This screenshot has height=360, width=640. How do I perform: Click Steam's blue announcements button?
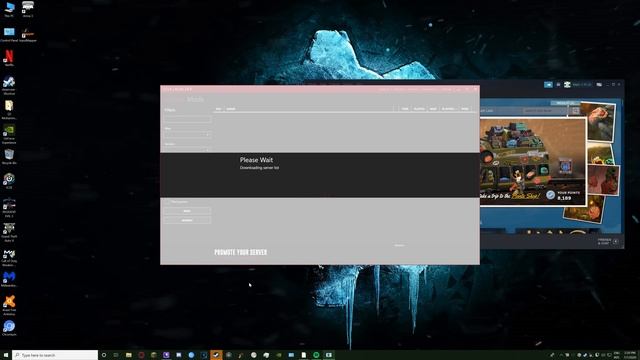[x=548, y=84]
